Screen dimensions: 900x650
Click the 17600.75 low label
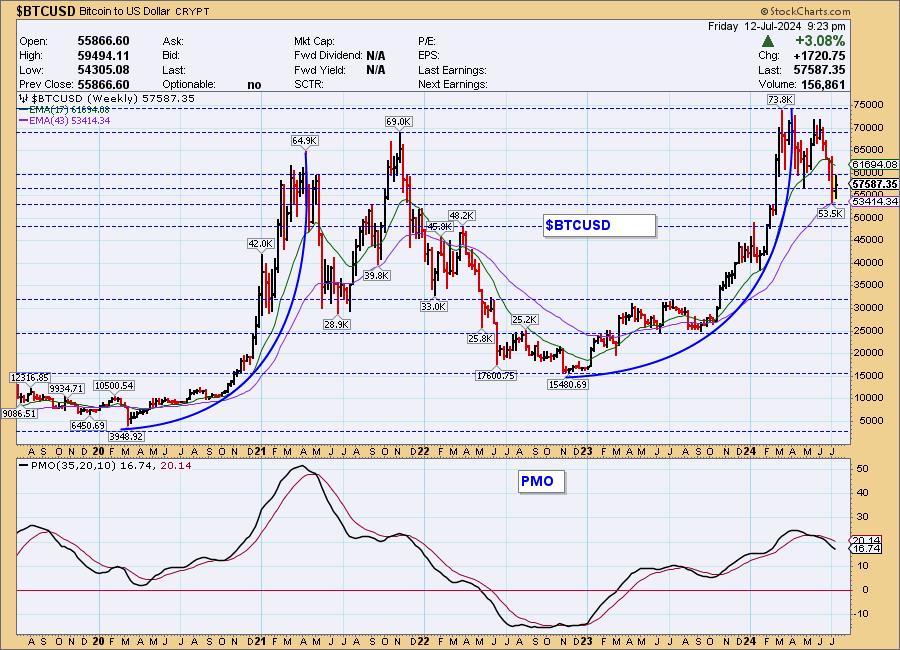496,376
